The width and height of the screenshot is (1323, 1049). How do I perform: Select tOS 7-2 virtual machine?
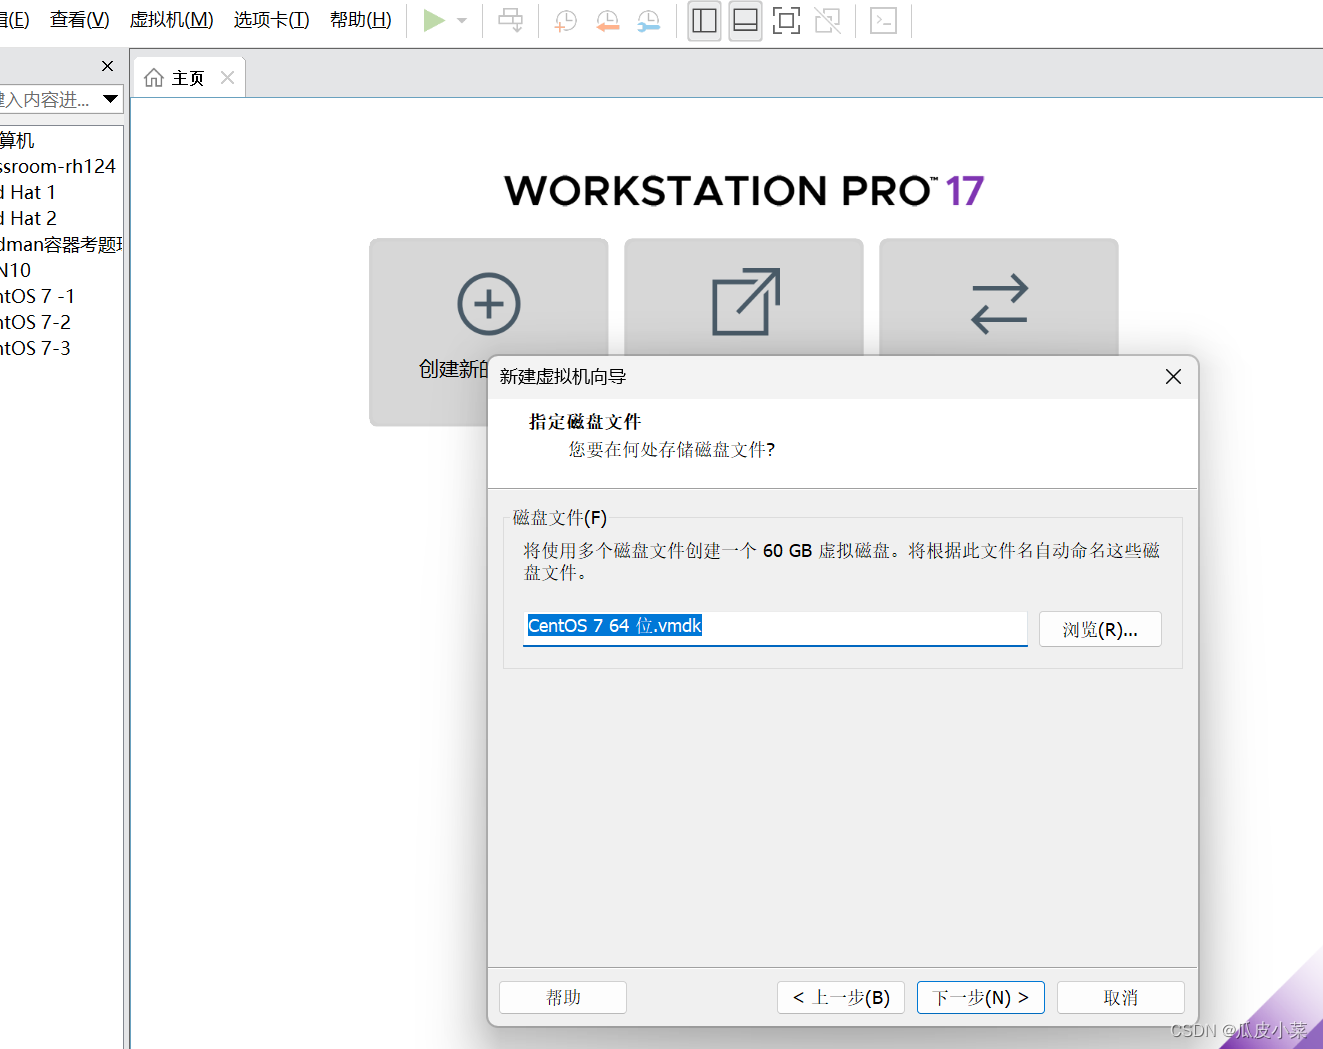(x=36, y=322)
